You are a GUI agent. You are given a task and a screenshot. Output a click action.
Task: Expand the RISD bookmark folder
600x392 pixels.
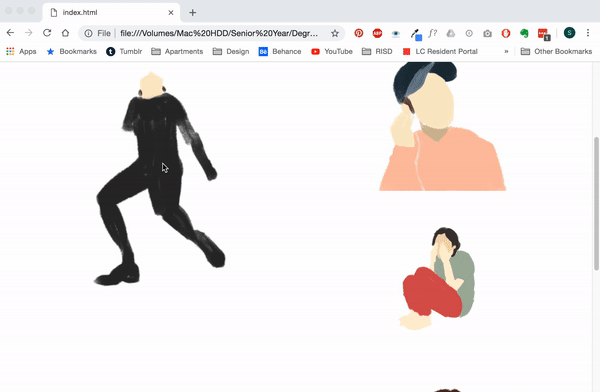pos(377,51)
